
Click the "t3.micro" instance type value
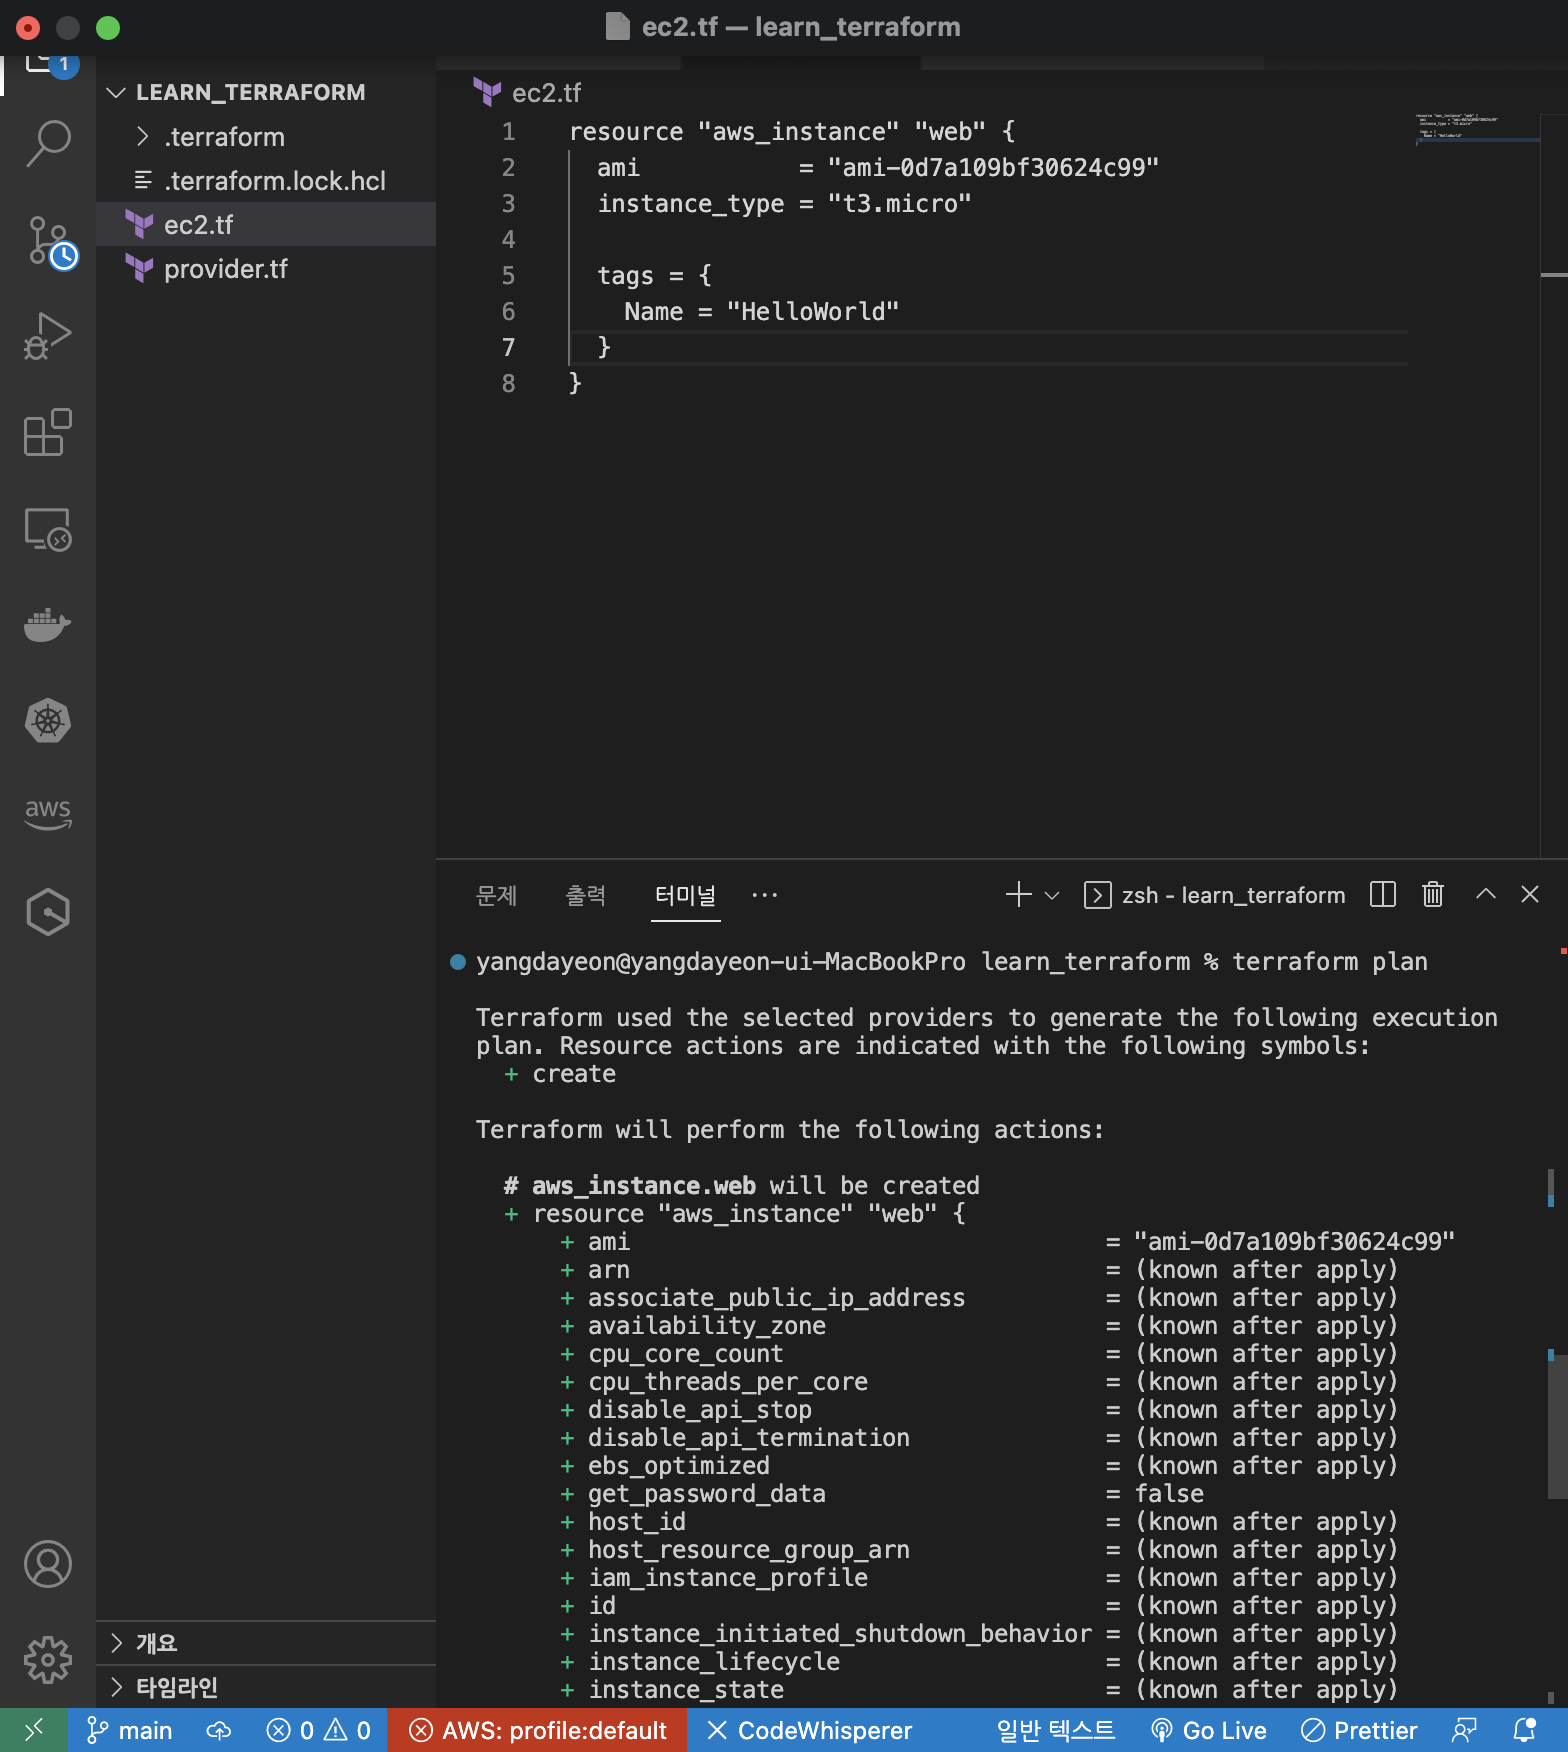[x=899, y=203]
